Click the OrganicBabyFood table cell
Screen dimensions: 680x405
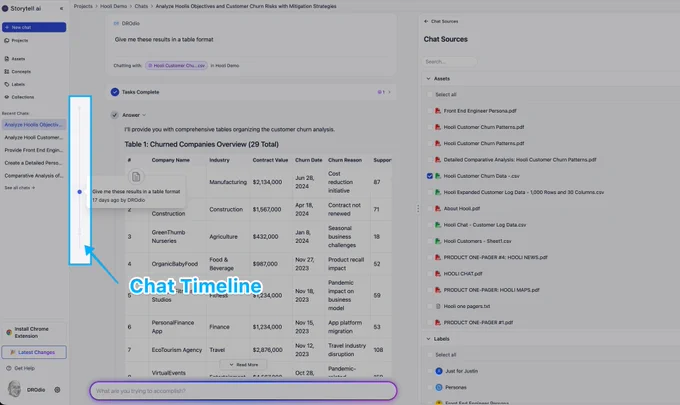coord(175,264)
